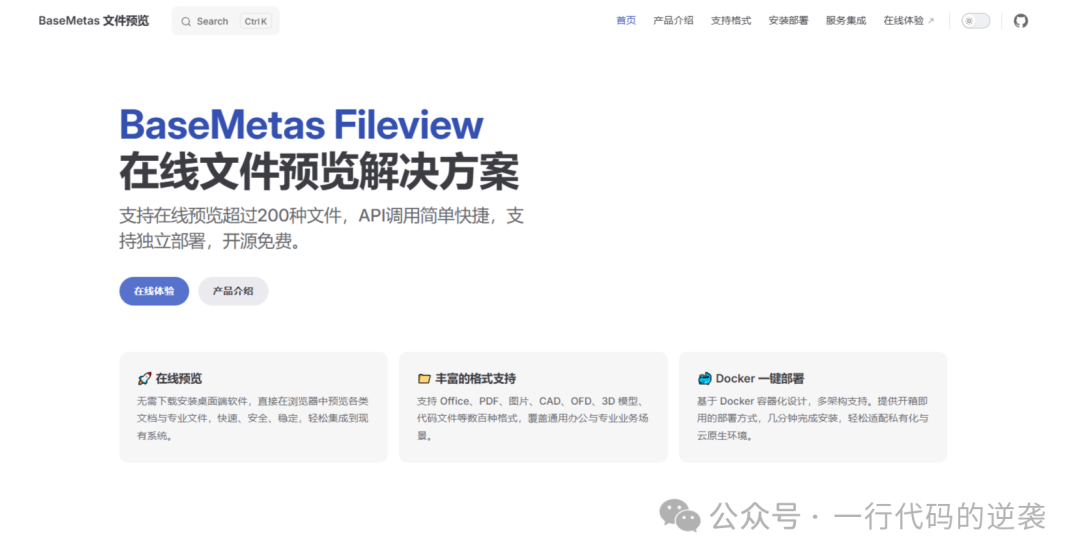This screenshot has width=1080, height=560.
Task: Click the gray 产品介绍 button
Action: (x=233, y=291)
